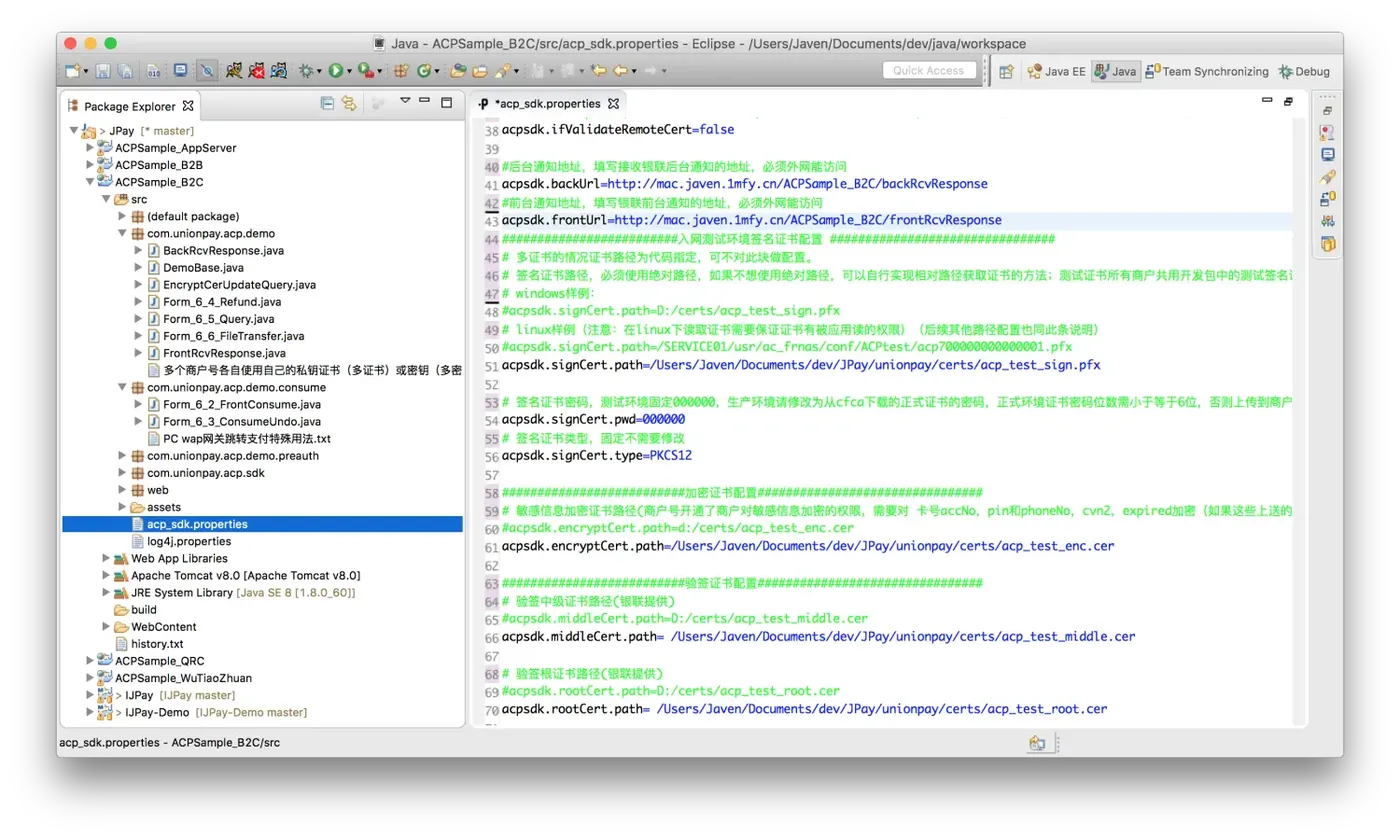The image size is (1400, 838).
Task: Open the Package Explorer View Menu dropdown
Action: tap(405, 102)
